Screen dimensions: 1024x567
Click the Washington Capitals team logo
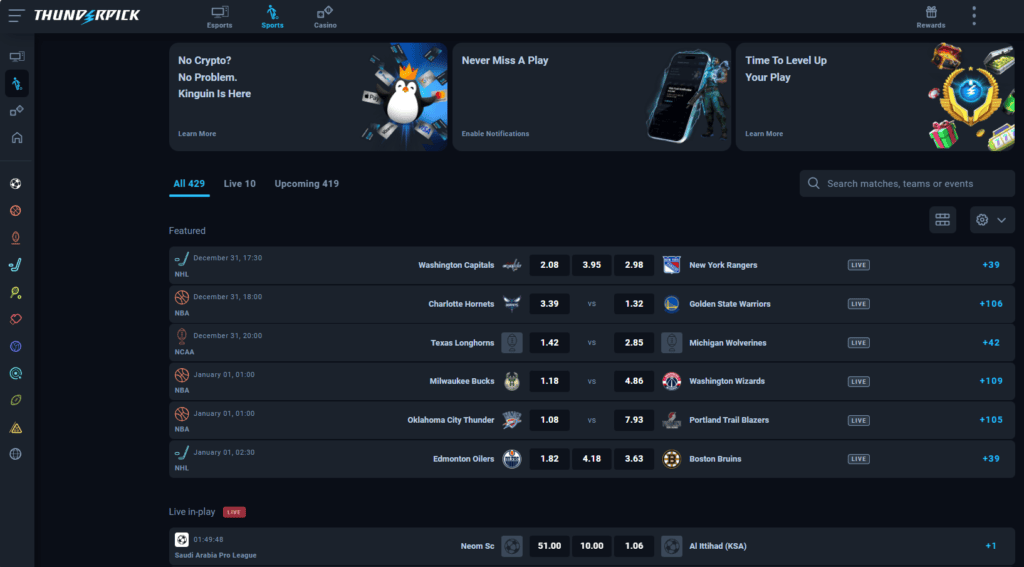pos(512,265)
